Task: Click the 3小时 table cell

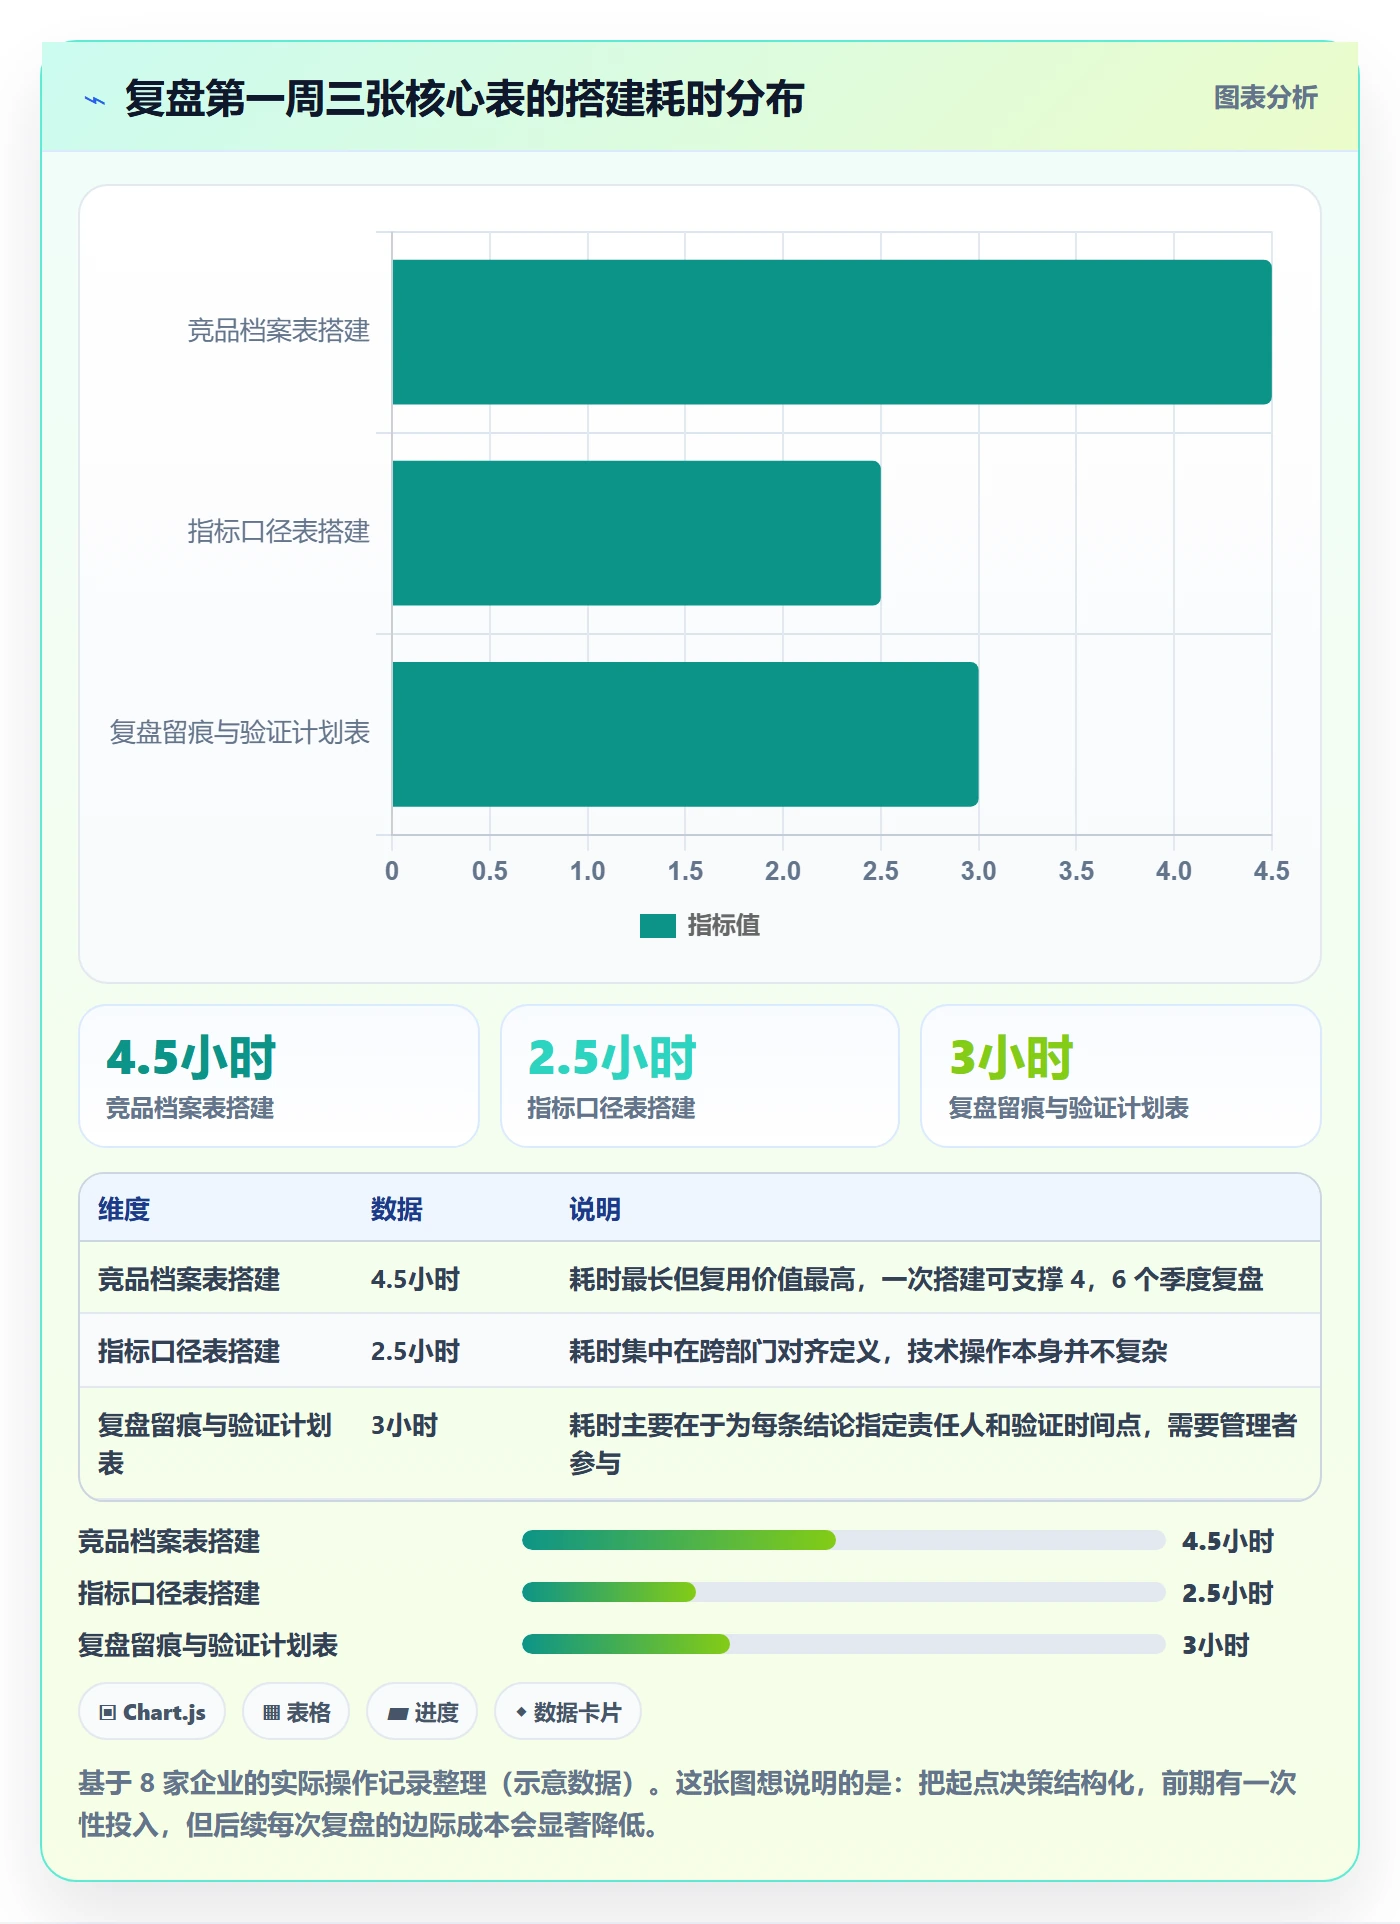Action: (404, 1425)
